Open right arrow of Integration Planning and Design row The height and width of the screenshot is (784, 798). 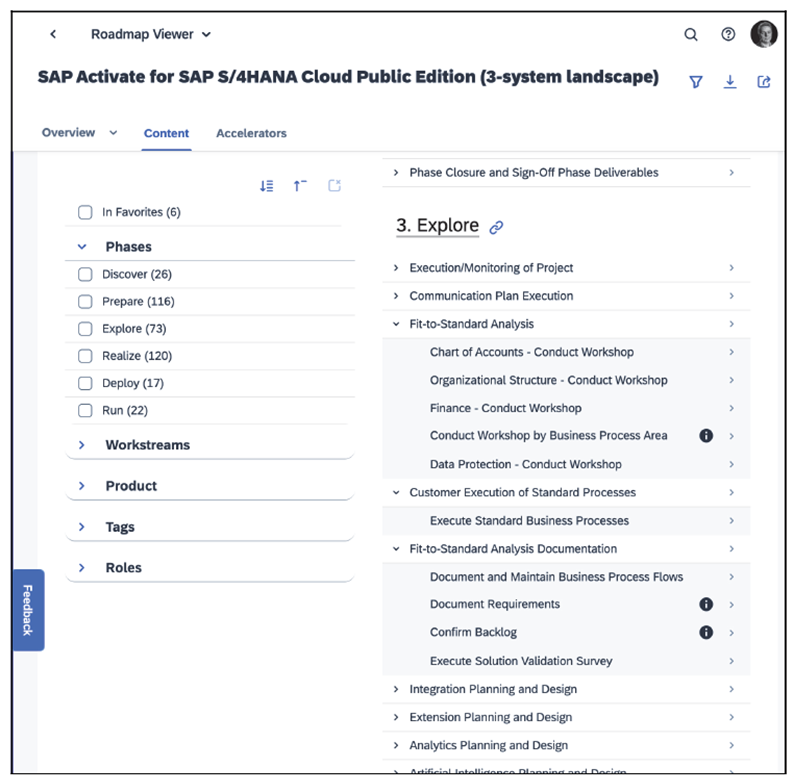(x=731, y=689)
